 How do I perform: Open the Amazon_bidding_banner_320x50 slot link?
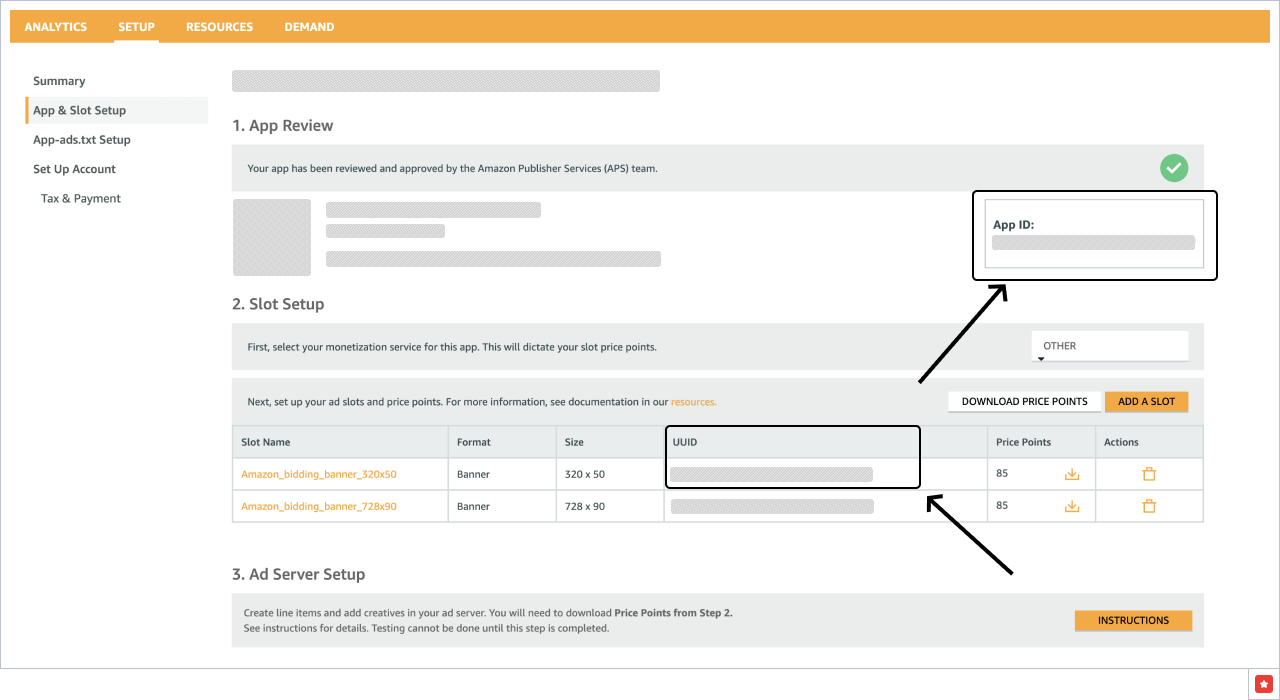coord(318,474)
